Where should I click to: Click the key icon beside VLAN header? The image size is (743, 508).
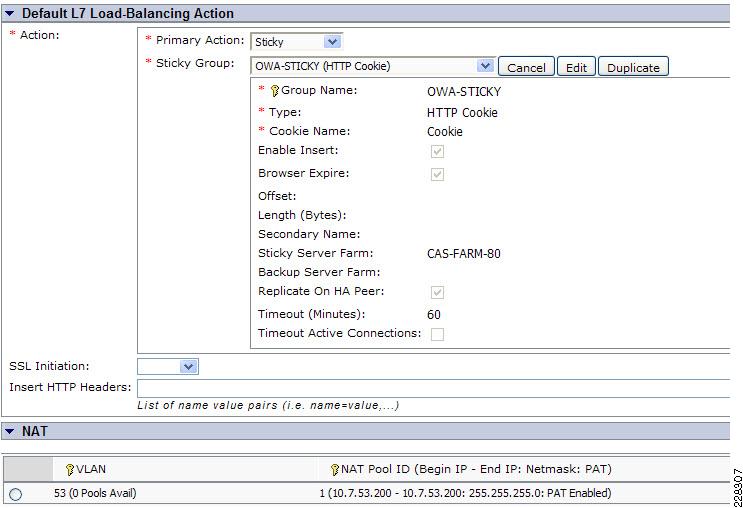point(70,470)
